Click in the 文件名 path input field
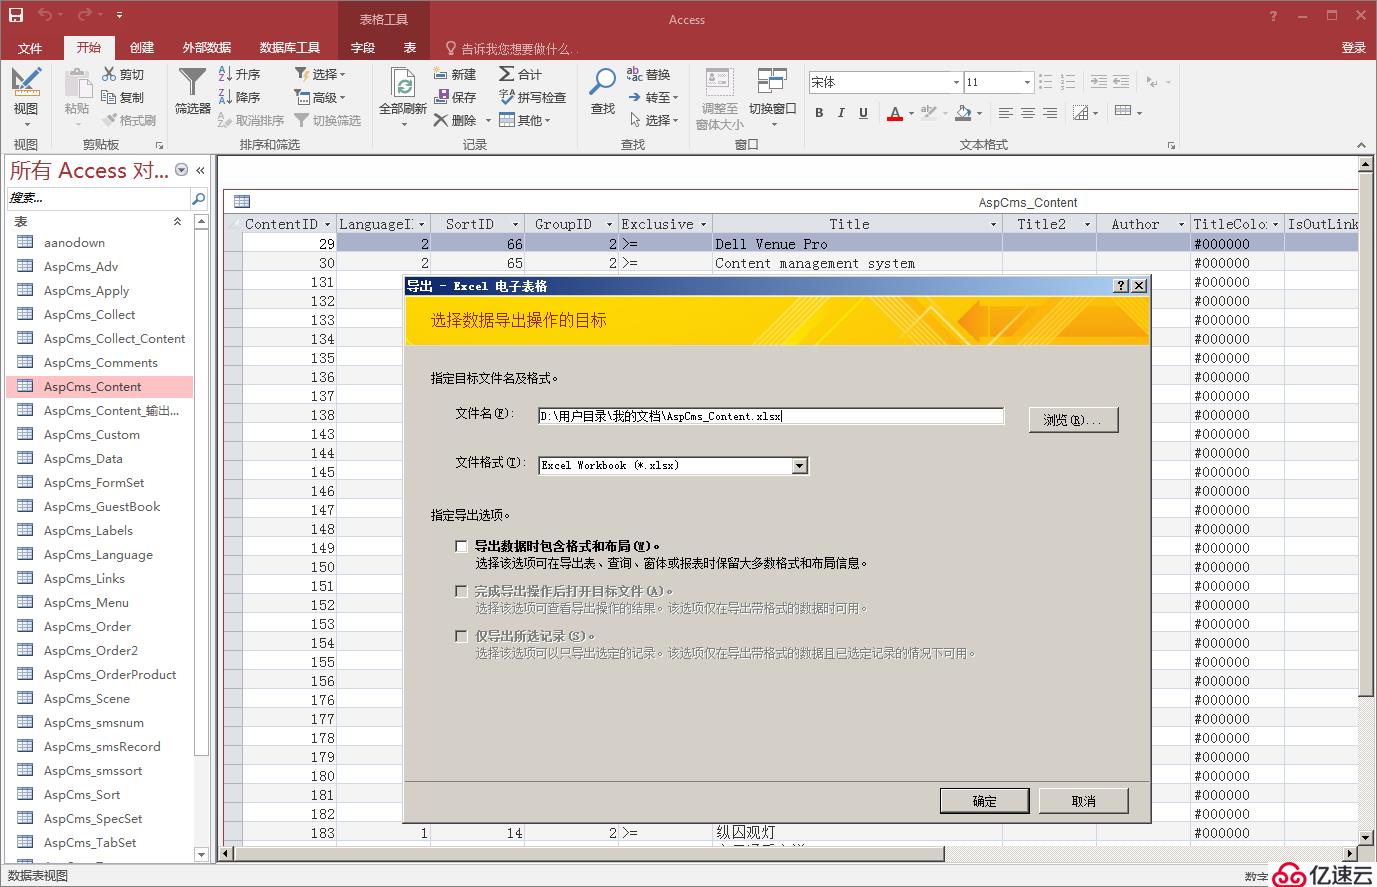The image size is (1377, 887). click(x=770, y=416)
